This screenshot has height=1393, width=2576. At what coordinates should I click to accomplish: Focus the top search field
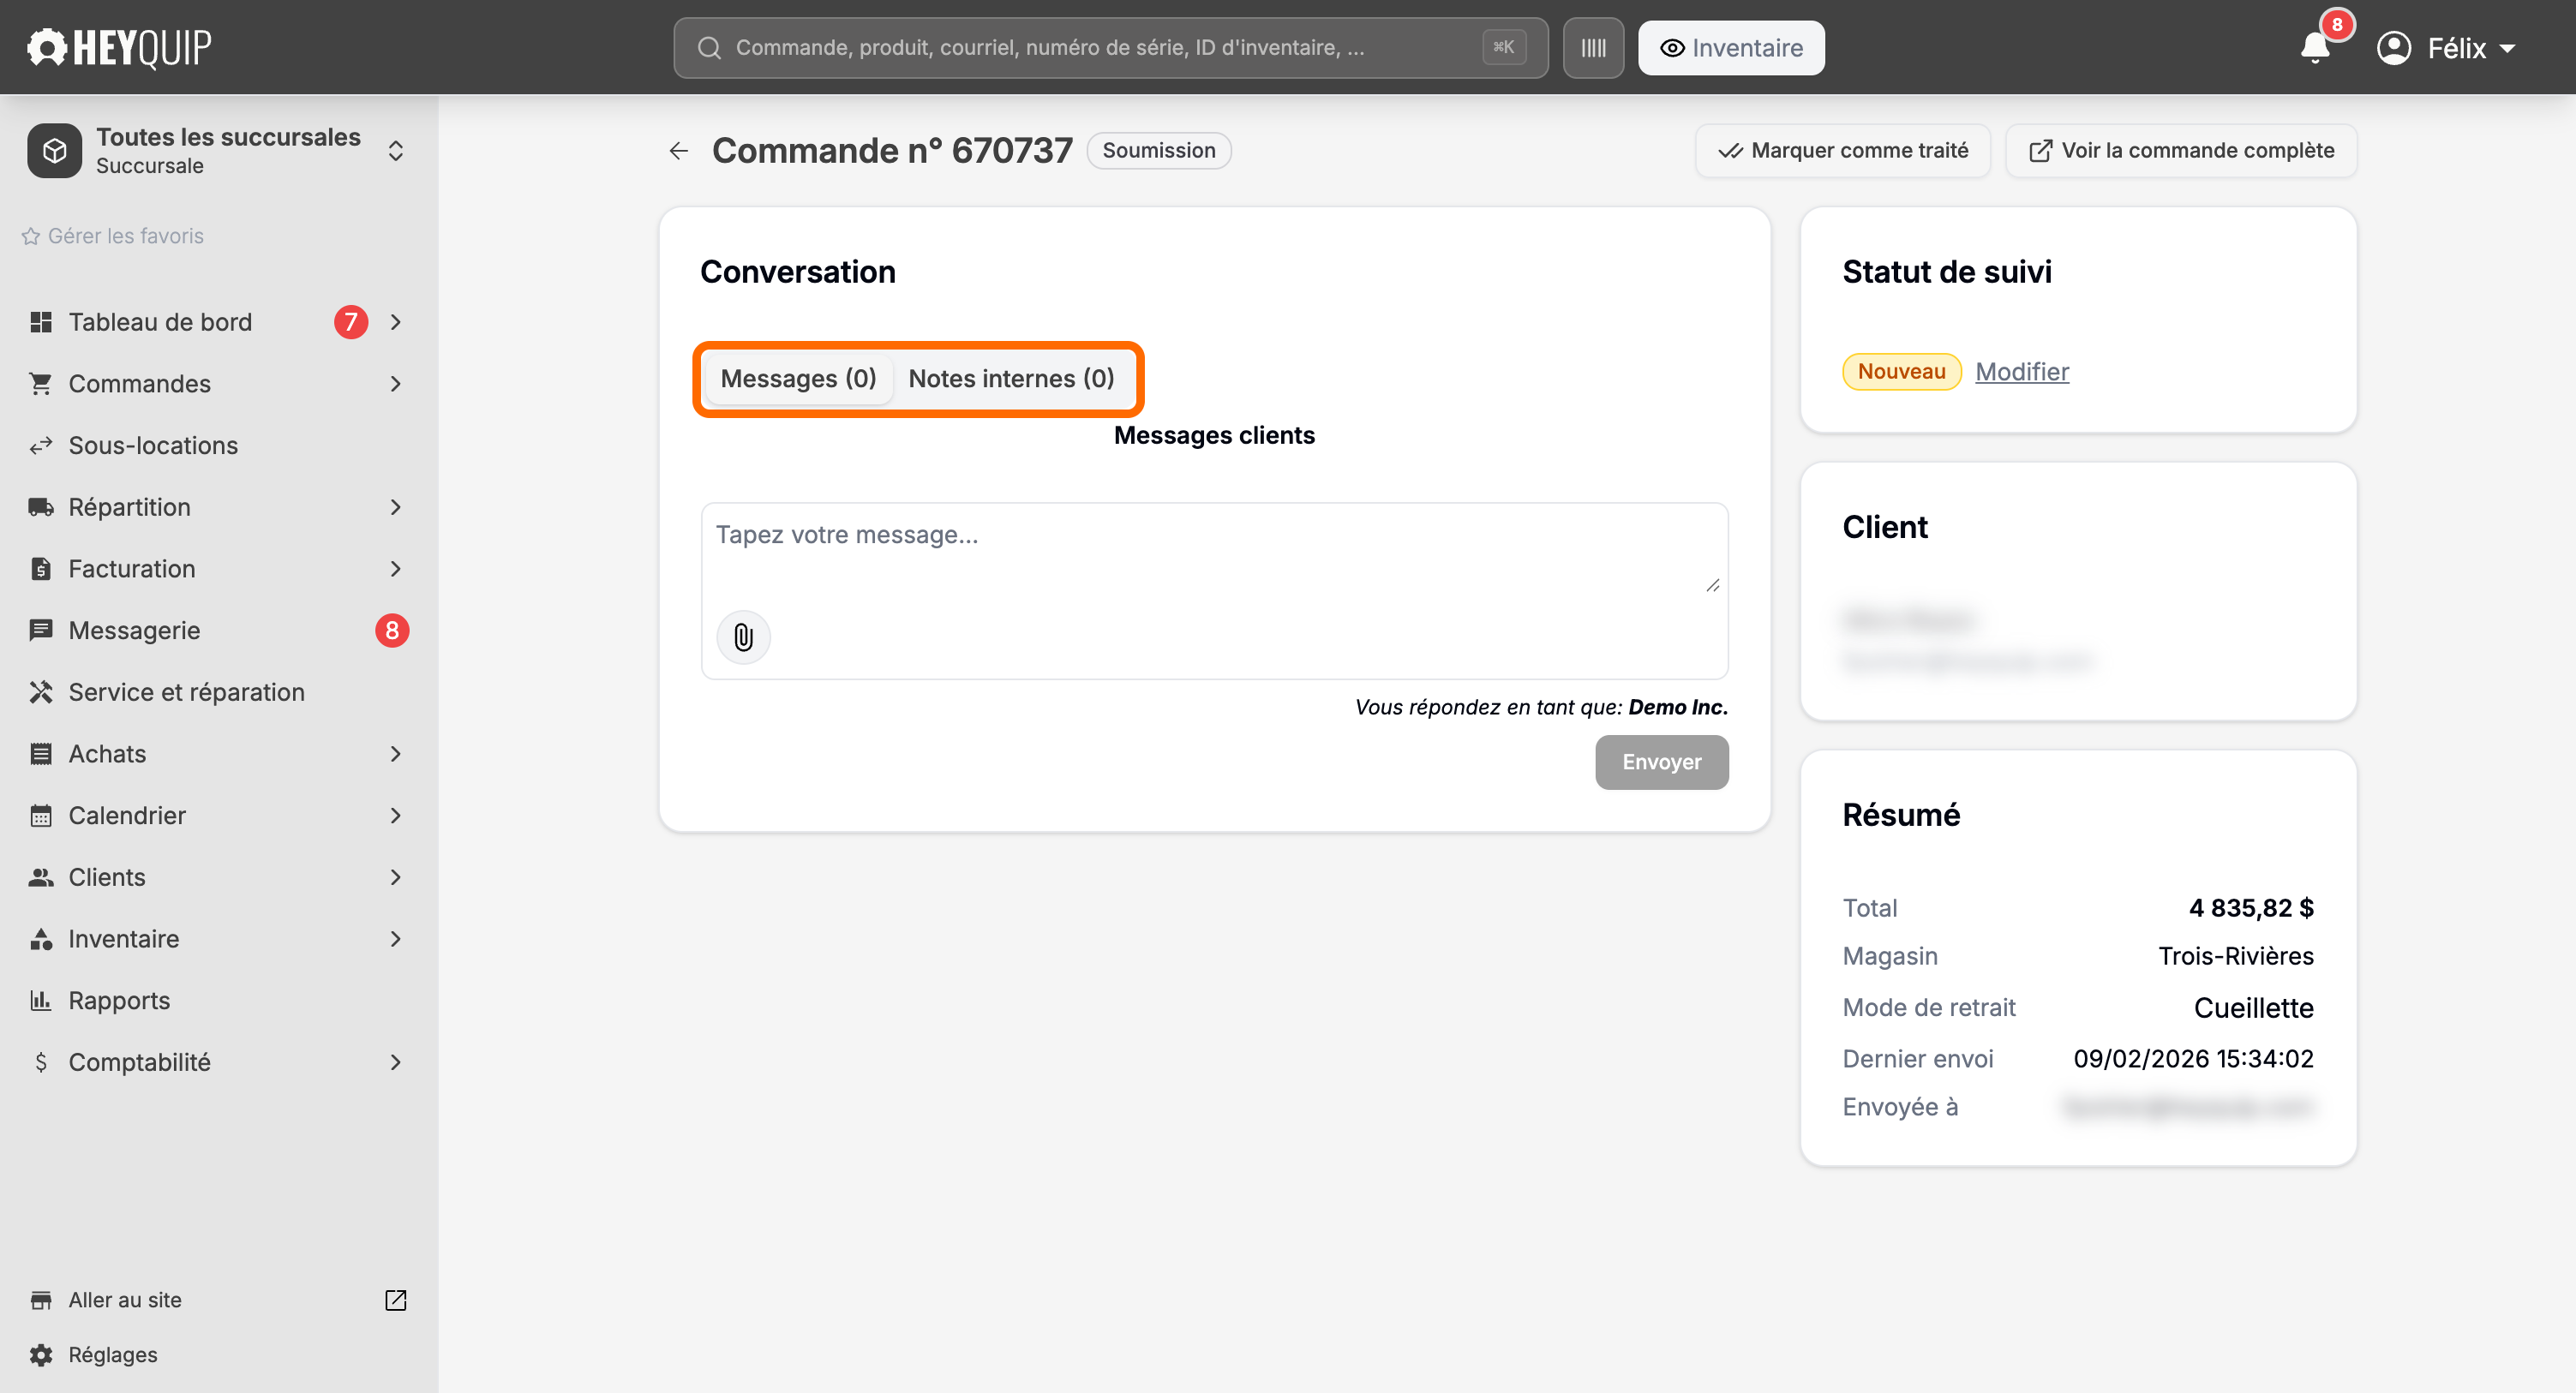1110,48
